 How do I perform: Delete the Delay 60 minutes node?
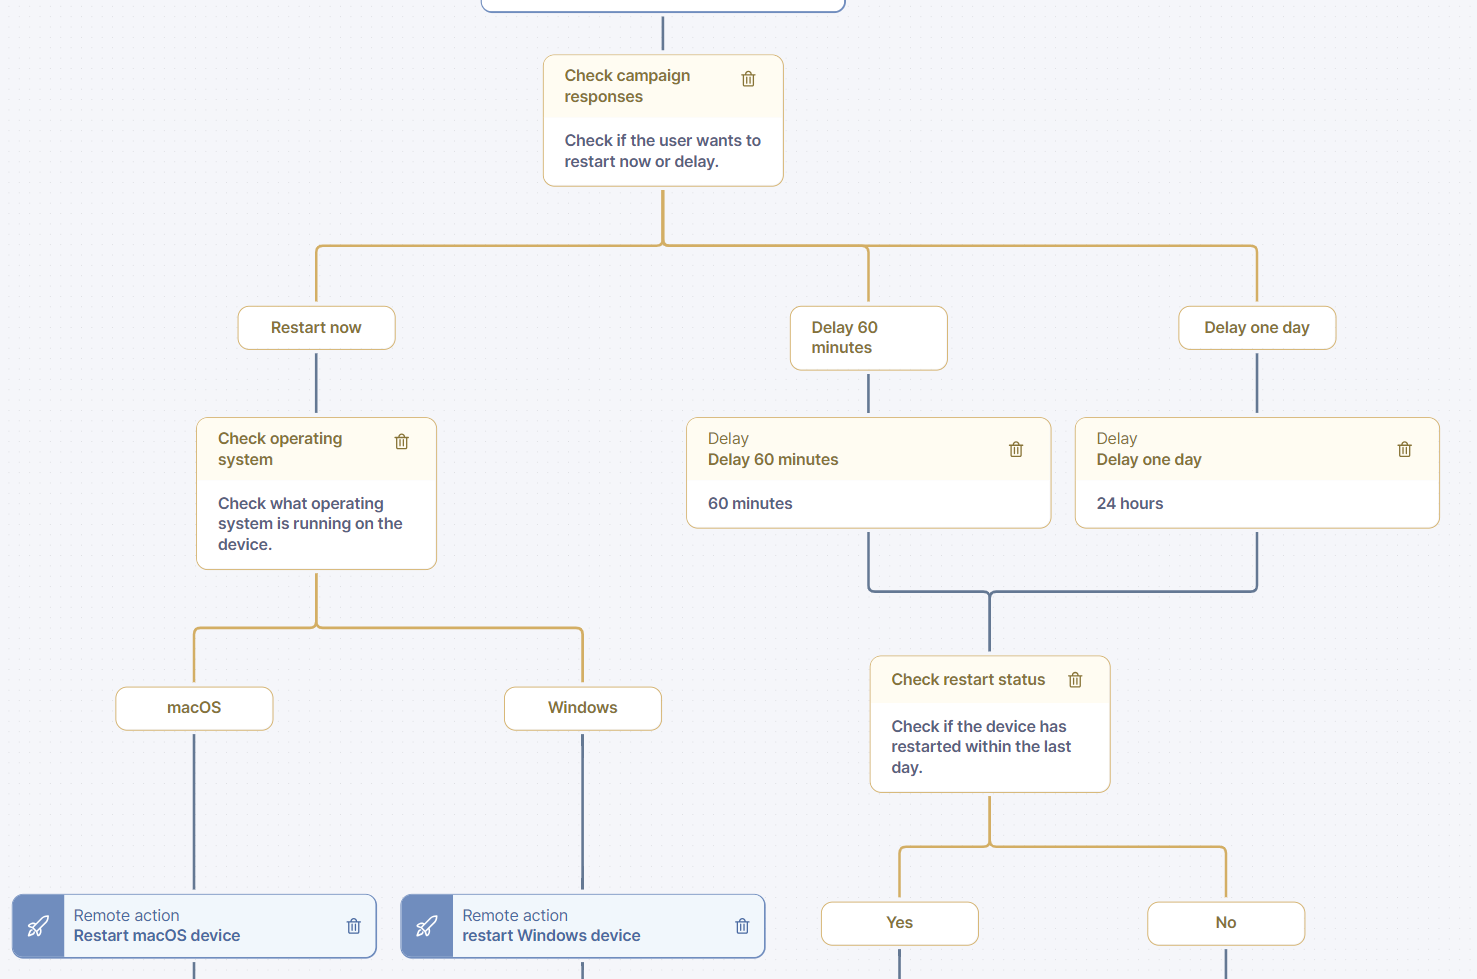1016,450
